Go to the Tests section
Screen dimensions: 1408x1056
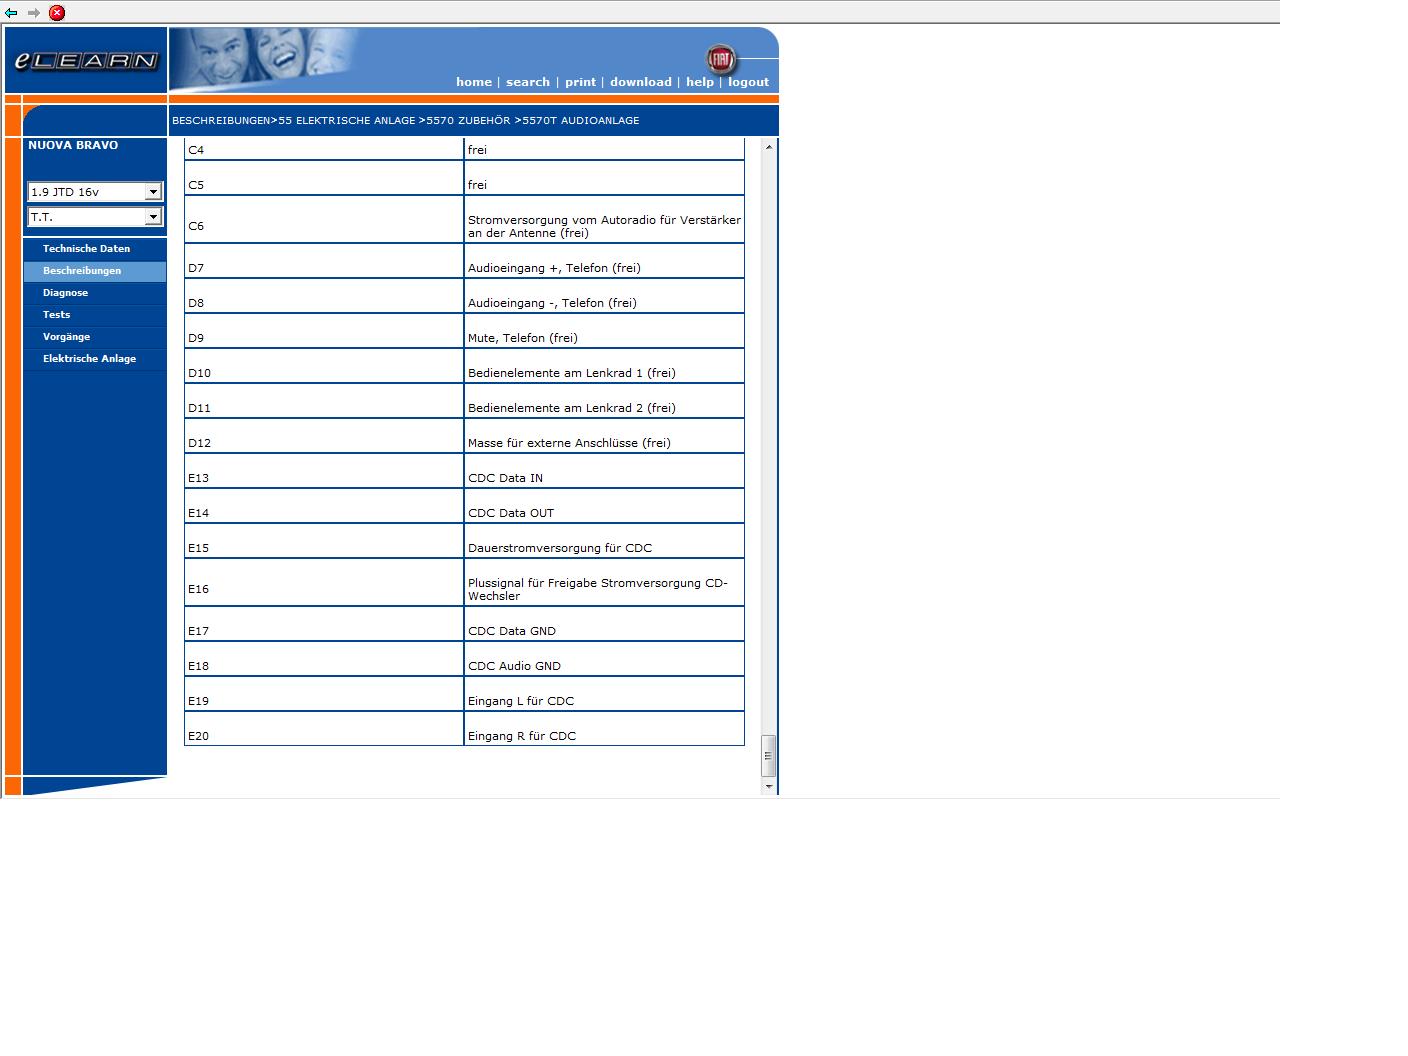coord(56,315)
